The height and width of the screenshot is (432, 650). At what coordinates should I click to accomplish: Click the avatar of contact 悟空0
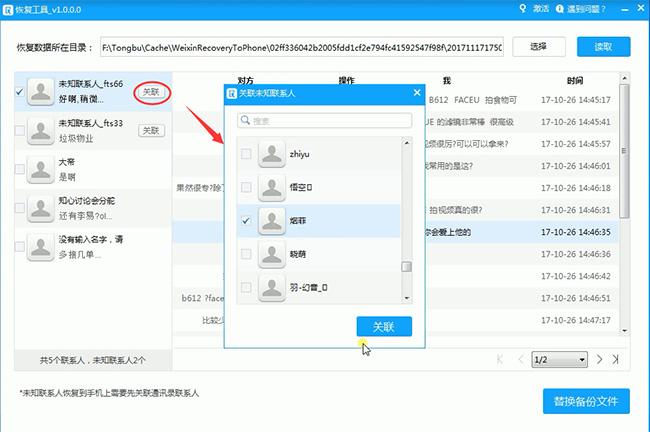pyautogui.click(x=272, y=187)
